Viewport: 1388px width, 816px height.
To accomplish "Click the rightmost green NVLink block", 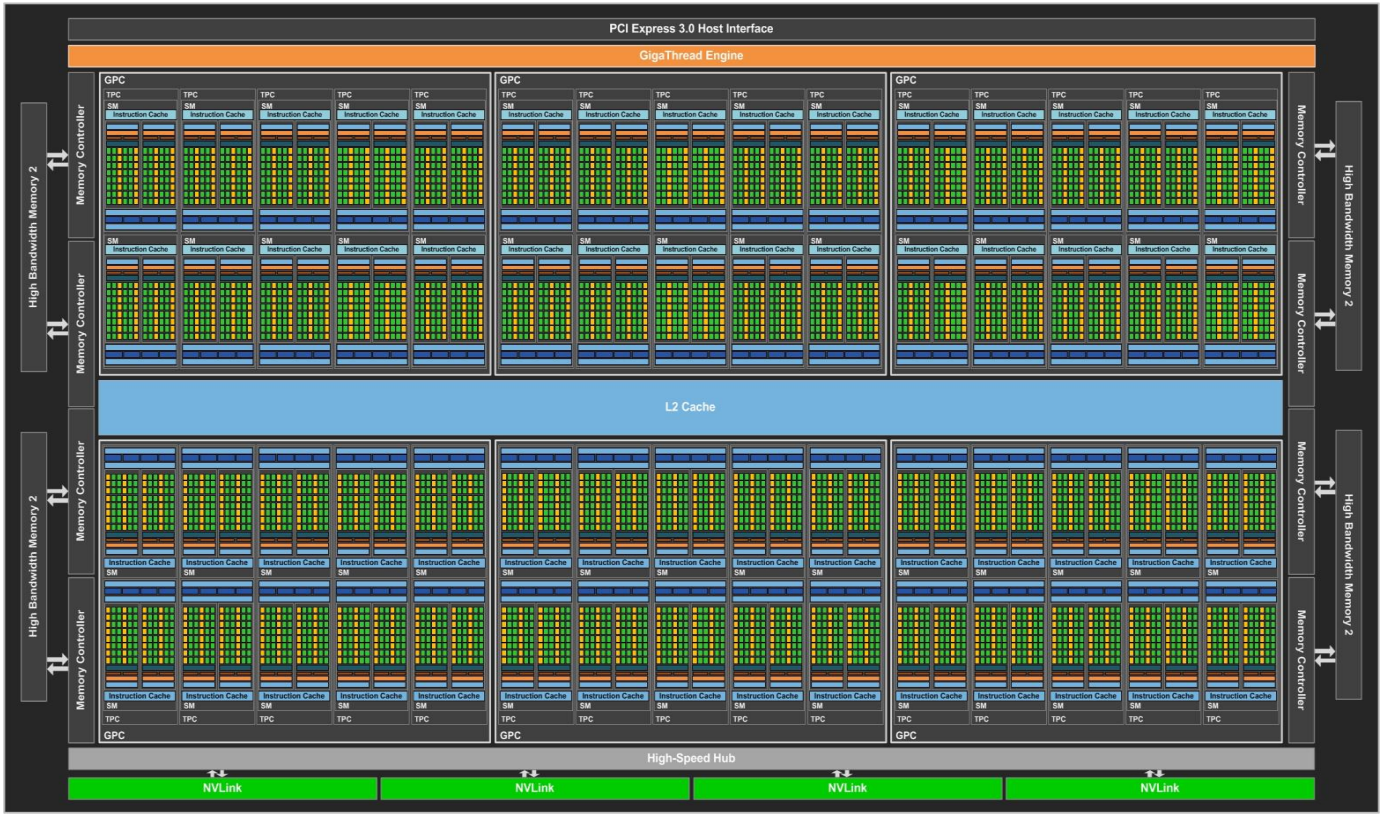I will click(x=1160, y=788).
